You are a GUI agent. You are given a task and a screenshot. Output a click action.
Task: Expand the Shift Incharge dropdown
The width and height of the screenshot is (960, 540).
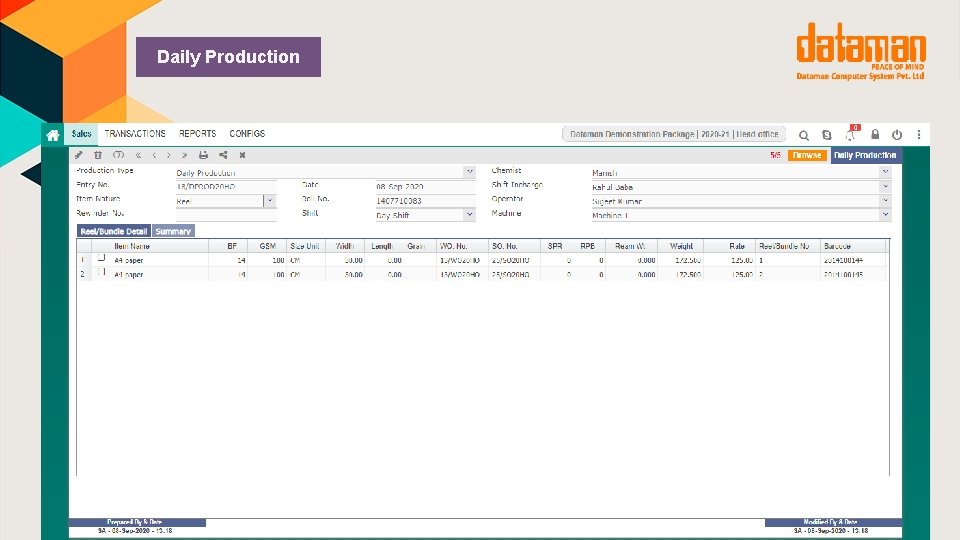point(885,186)
